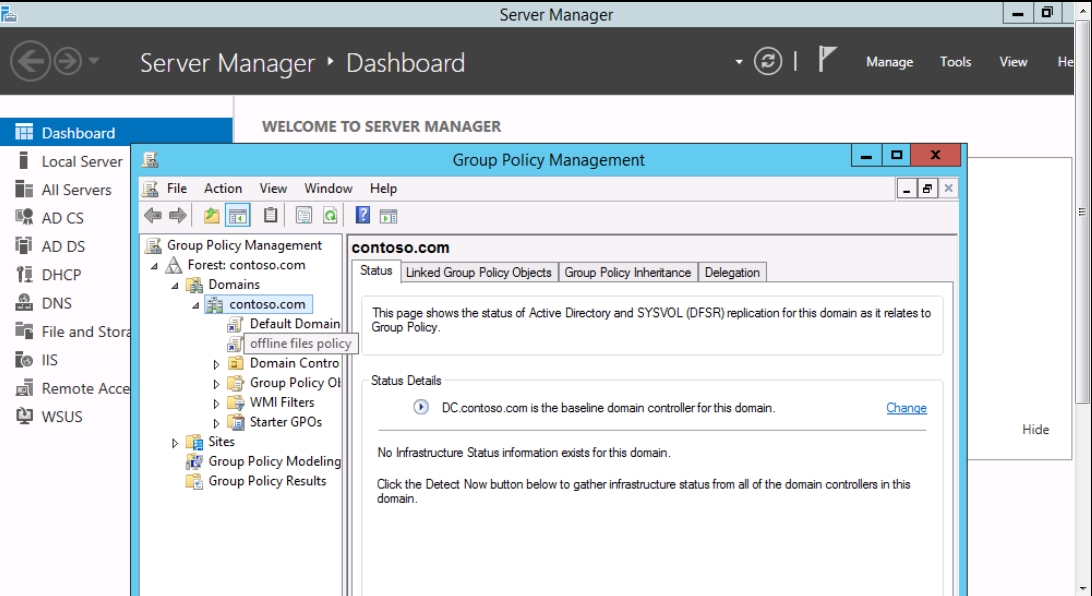Expand the status details circle arrow button
This screenshot has height=596, width=1092.
(421, 408)
